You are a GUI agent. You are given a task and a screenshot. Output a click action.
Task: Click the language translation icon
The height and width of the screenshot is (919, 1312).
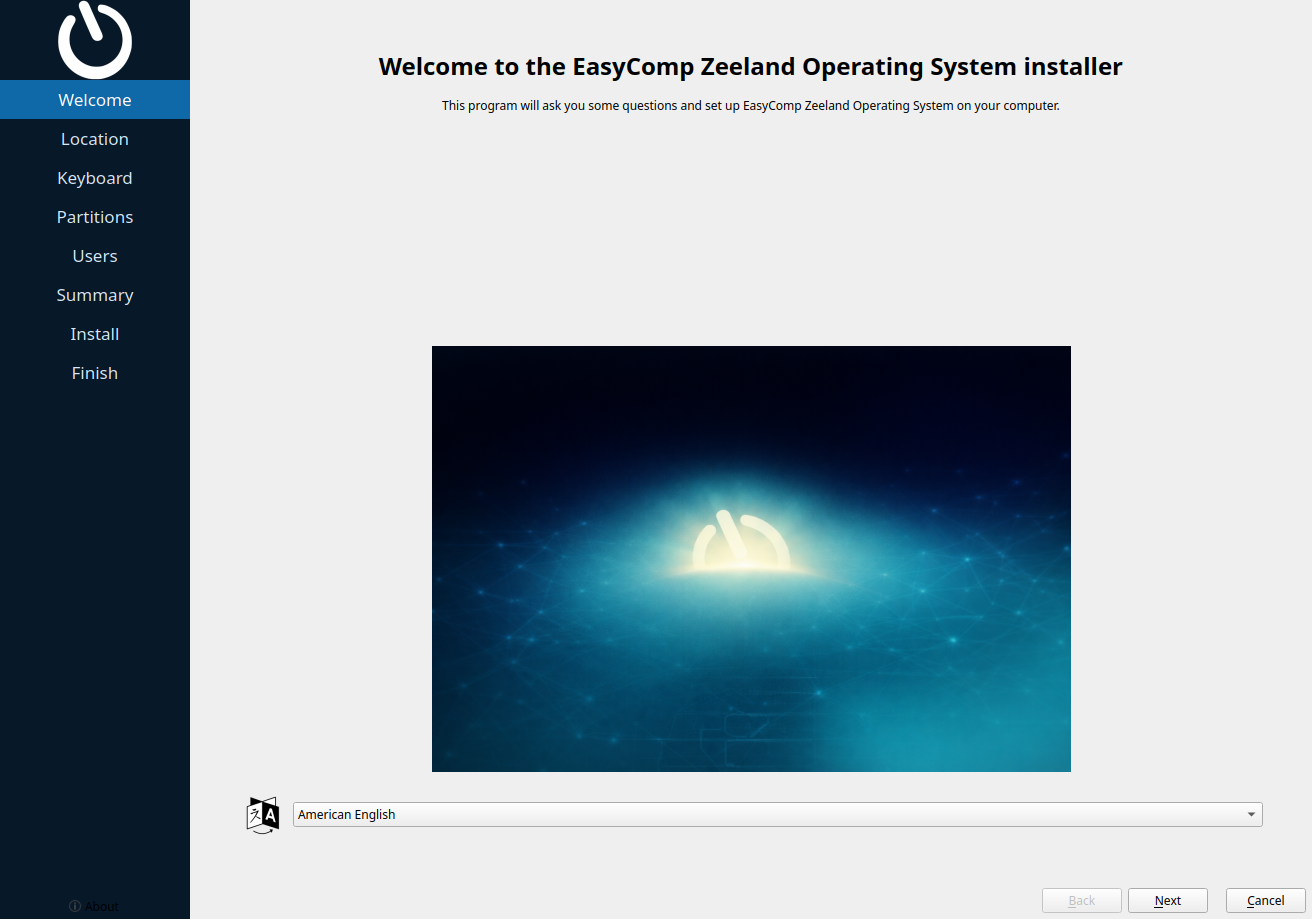(262, 815)
